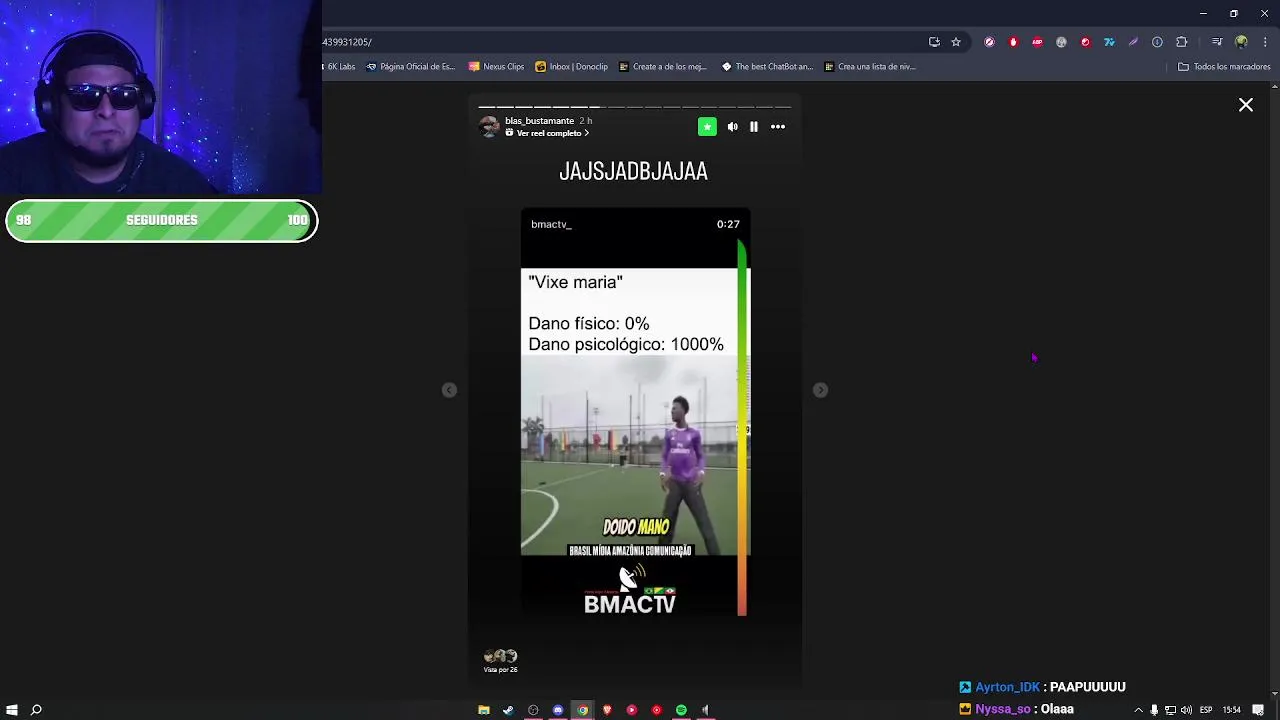
Task: Bookmark this page with the star icon
Action: [x=956, y=42]
